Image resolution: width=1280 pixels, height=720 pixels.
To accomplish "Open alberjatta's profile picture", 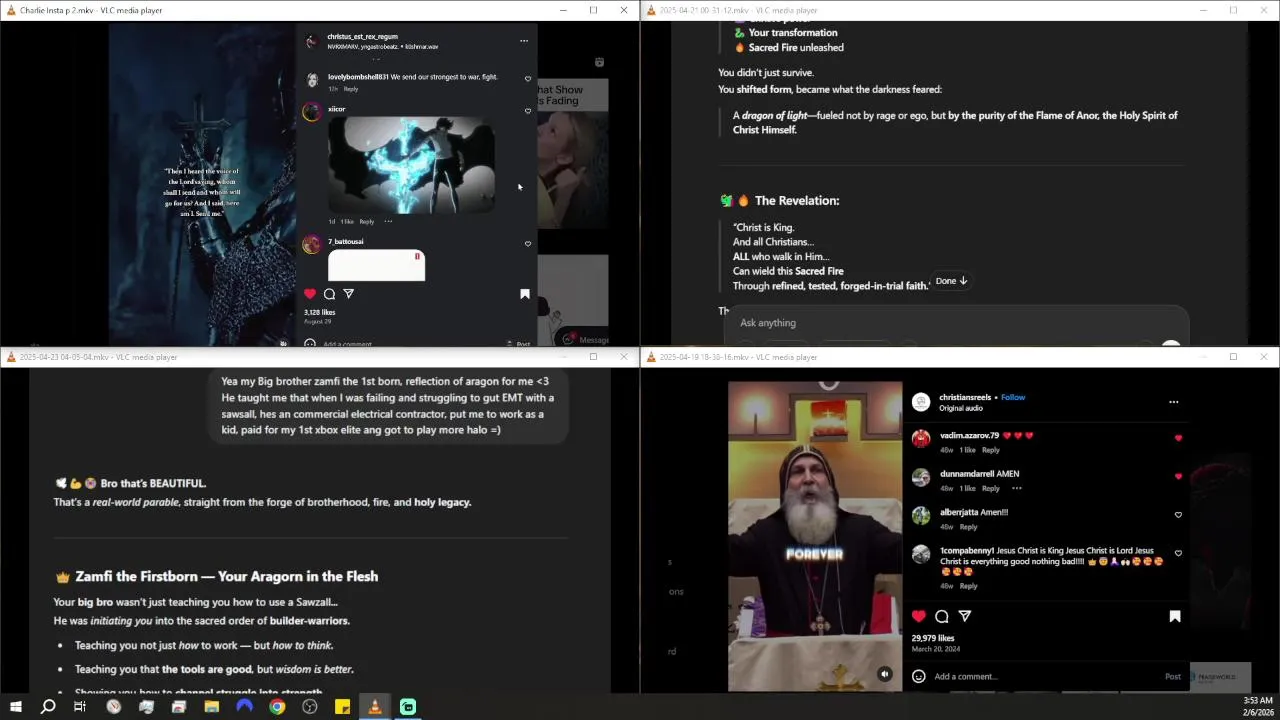I will tap(921, 515).
